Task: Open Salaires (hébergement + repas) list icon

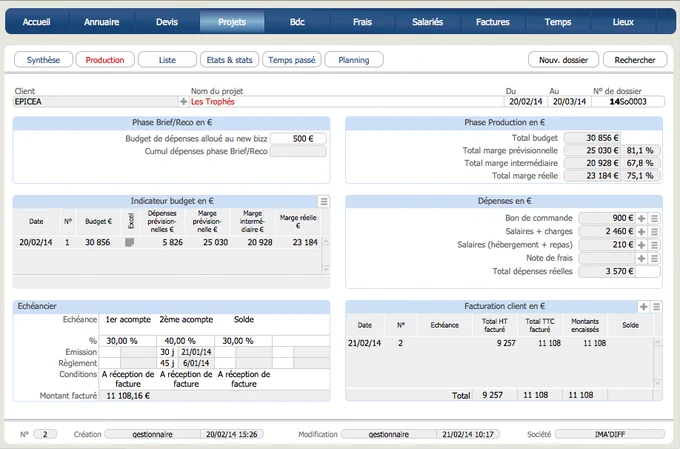Action: pyautogui.click(x=654, y=245)
